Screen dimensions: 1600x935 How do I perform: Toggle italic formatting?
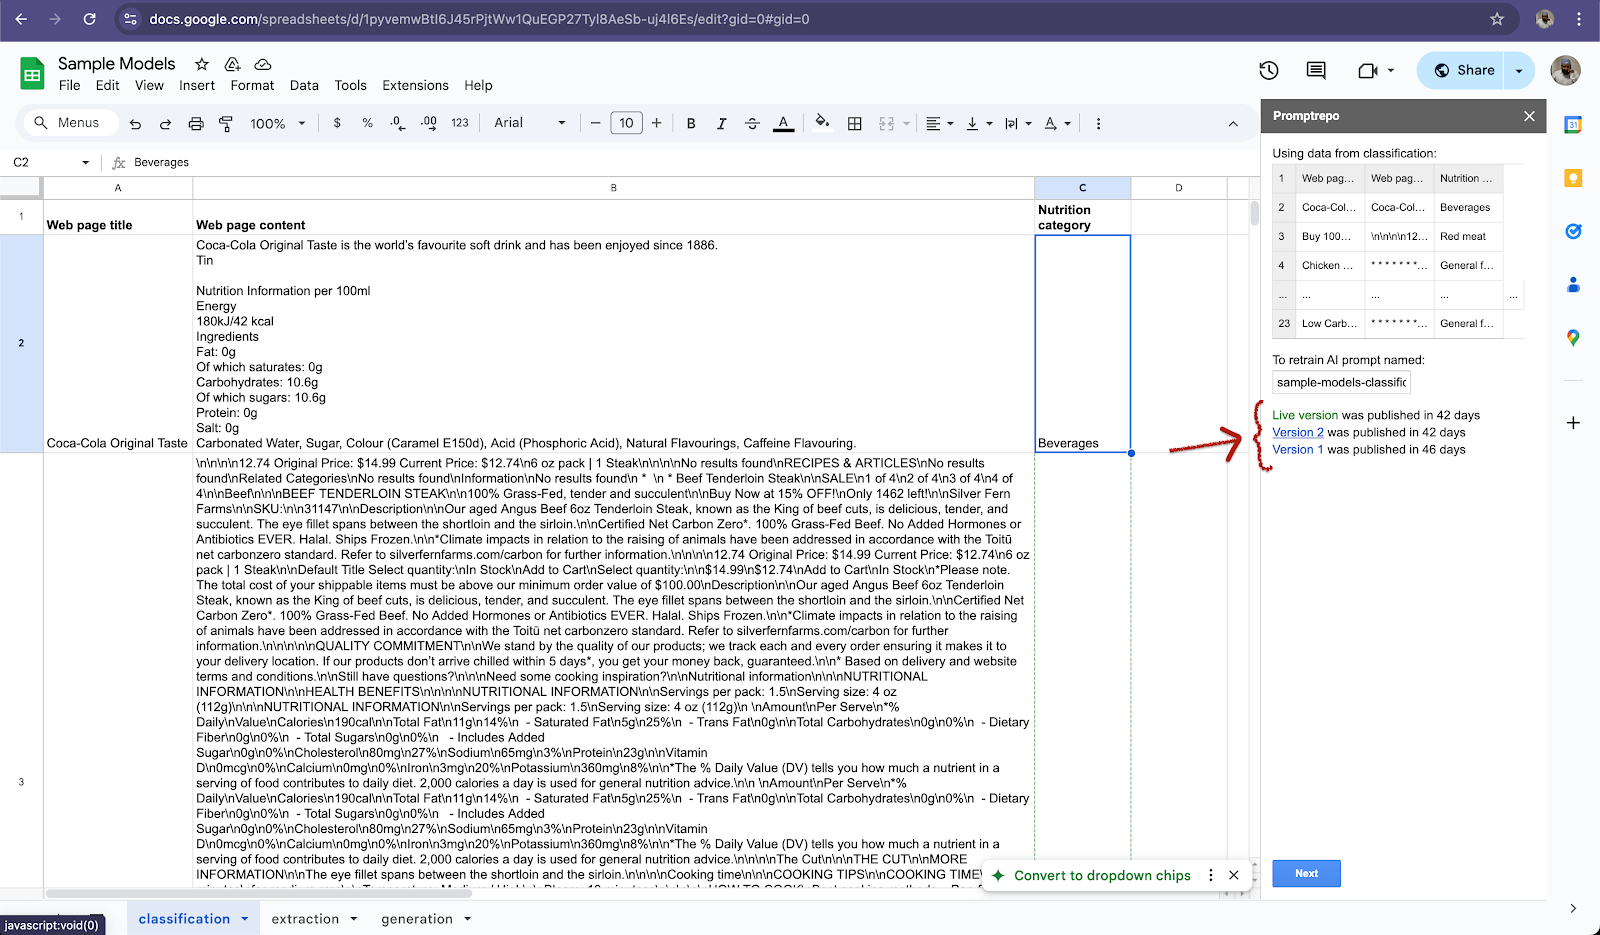[x=721, y=123]
